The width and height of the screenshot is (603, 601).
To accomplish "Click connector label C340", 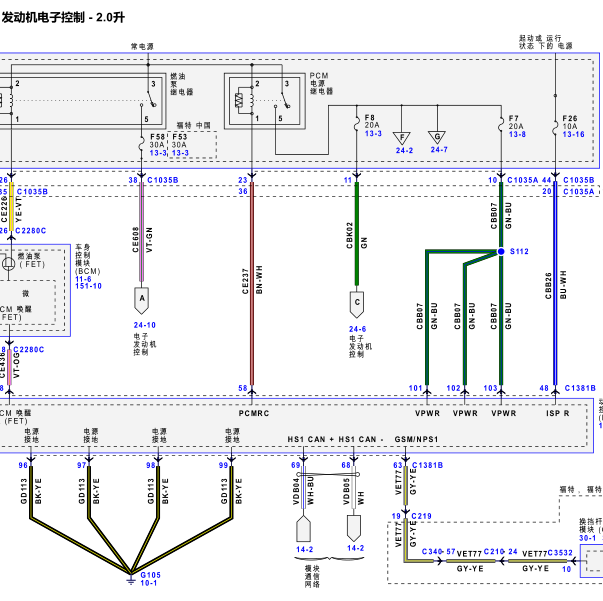I will [x=432, y=551].
